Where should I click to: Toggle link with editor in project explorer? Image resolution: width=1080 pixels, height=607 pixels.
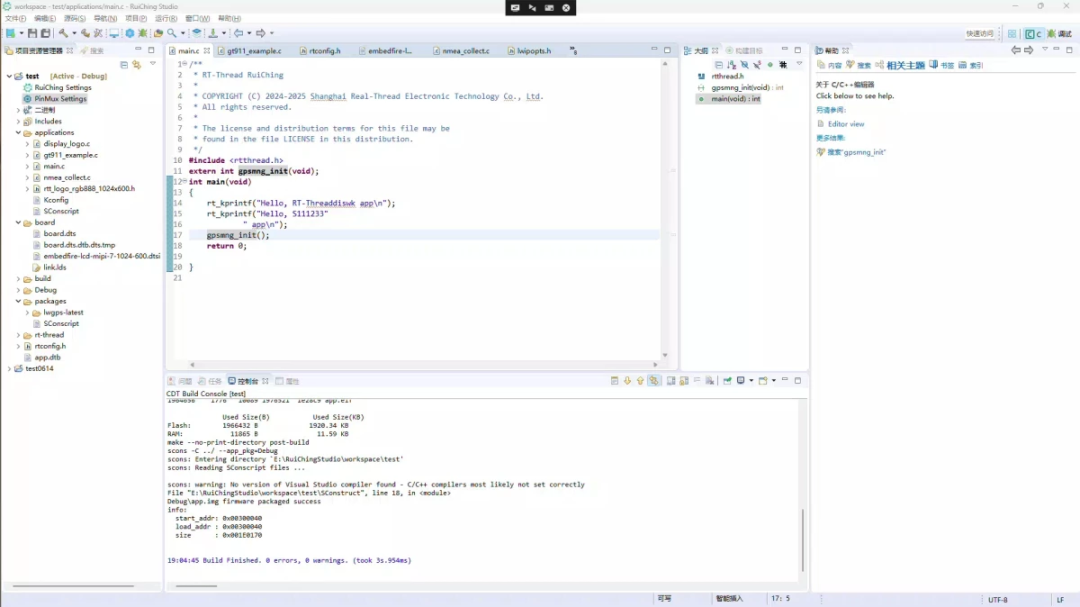[136, 64]
